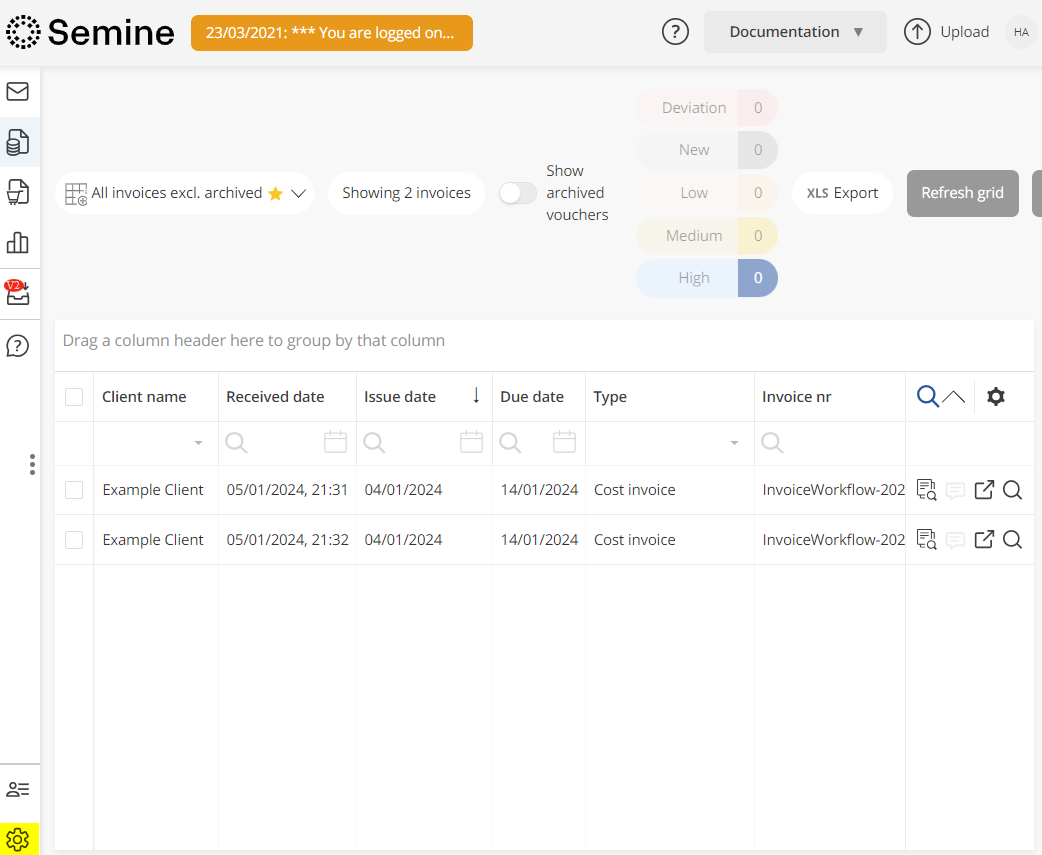
Task: Select the first Example Client row checkbox
Action: pos(74,490)
